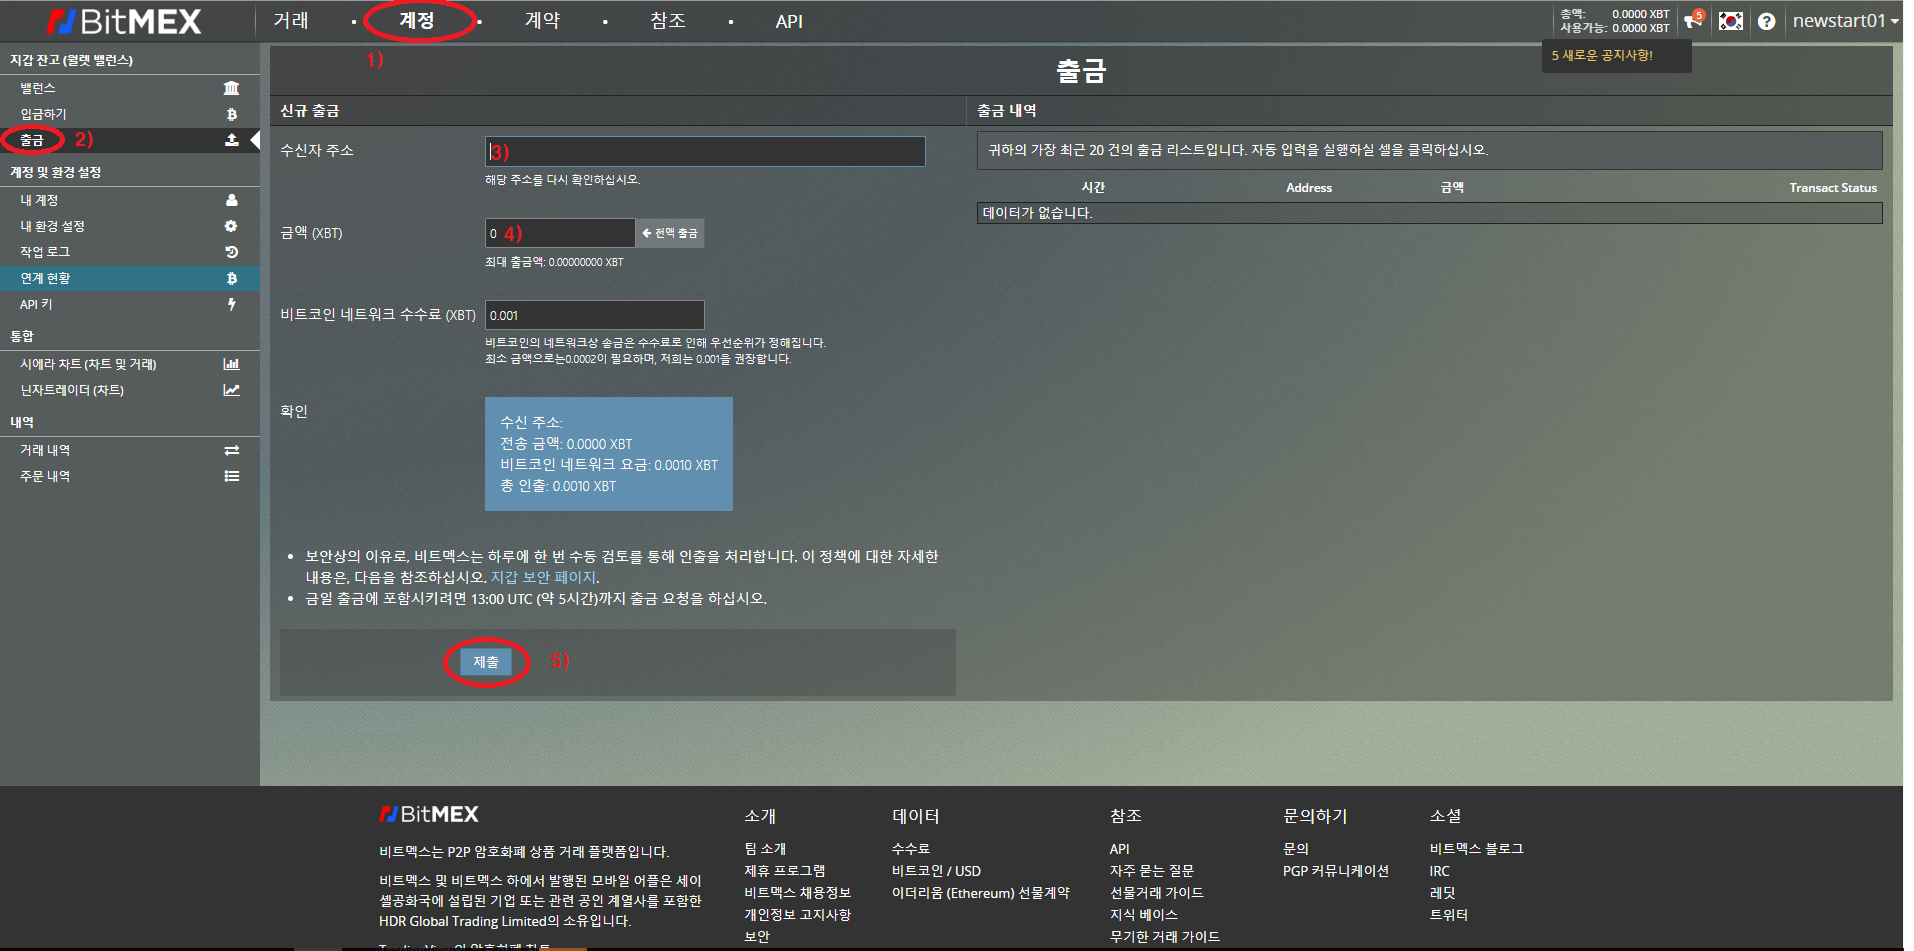Screen dimensions: 1914x951
Task: Click the bar chart icon beside 시에라 차트
Action: click(231, 364)
